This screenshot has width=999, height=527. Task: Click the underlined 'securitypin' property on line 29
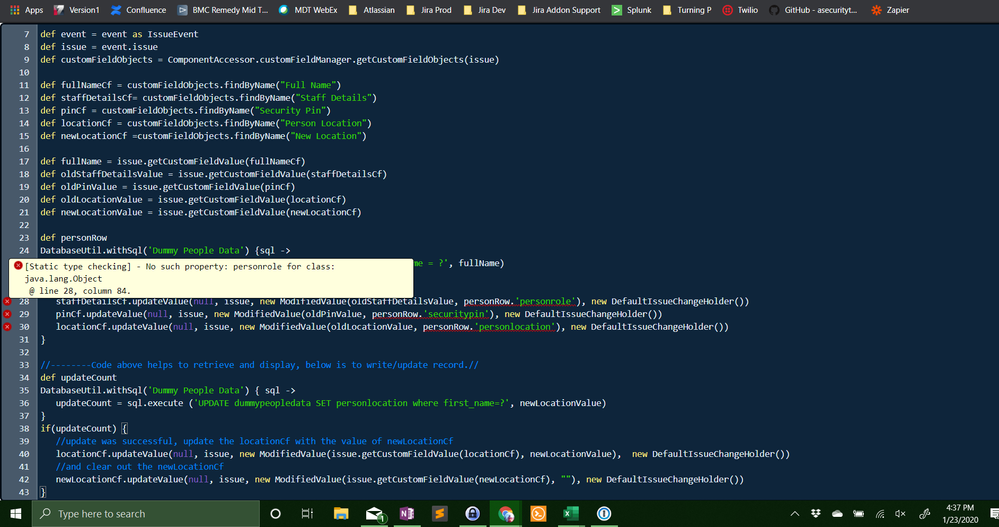[456, 314]
